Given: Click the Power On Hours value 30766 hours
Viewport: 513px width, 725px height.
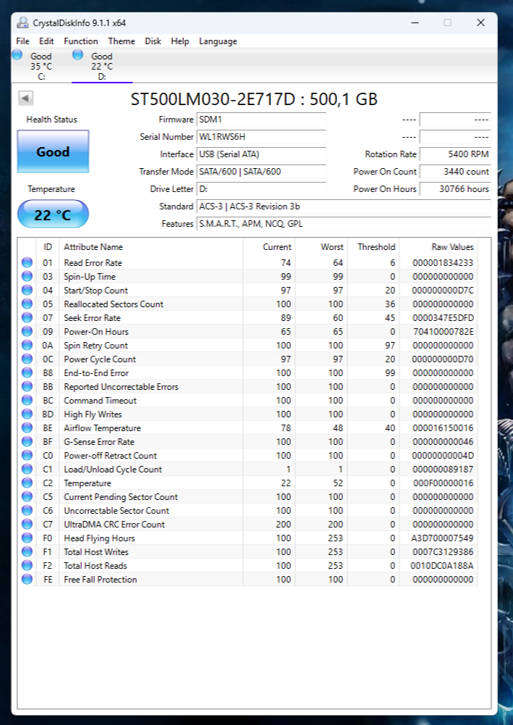Looking at the screenshot, I should click(x=455, y=189).
